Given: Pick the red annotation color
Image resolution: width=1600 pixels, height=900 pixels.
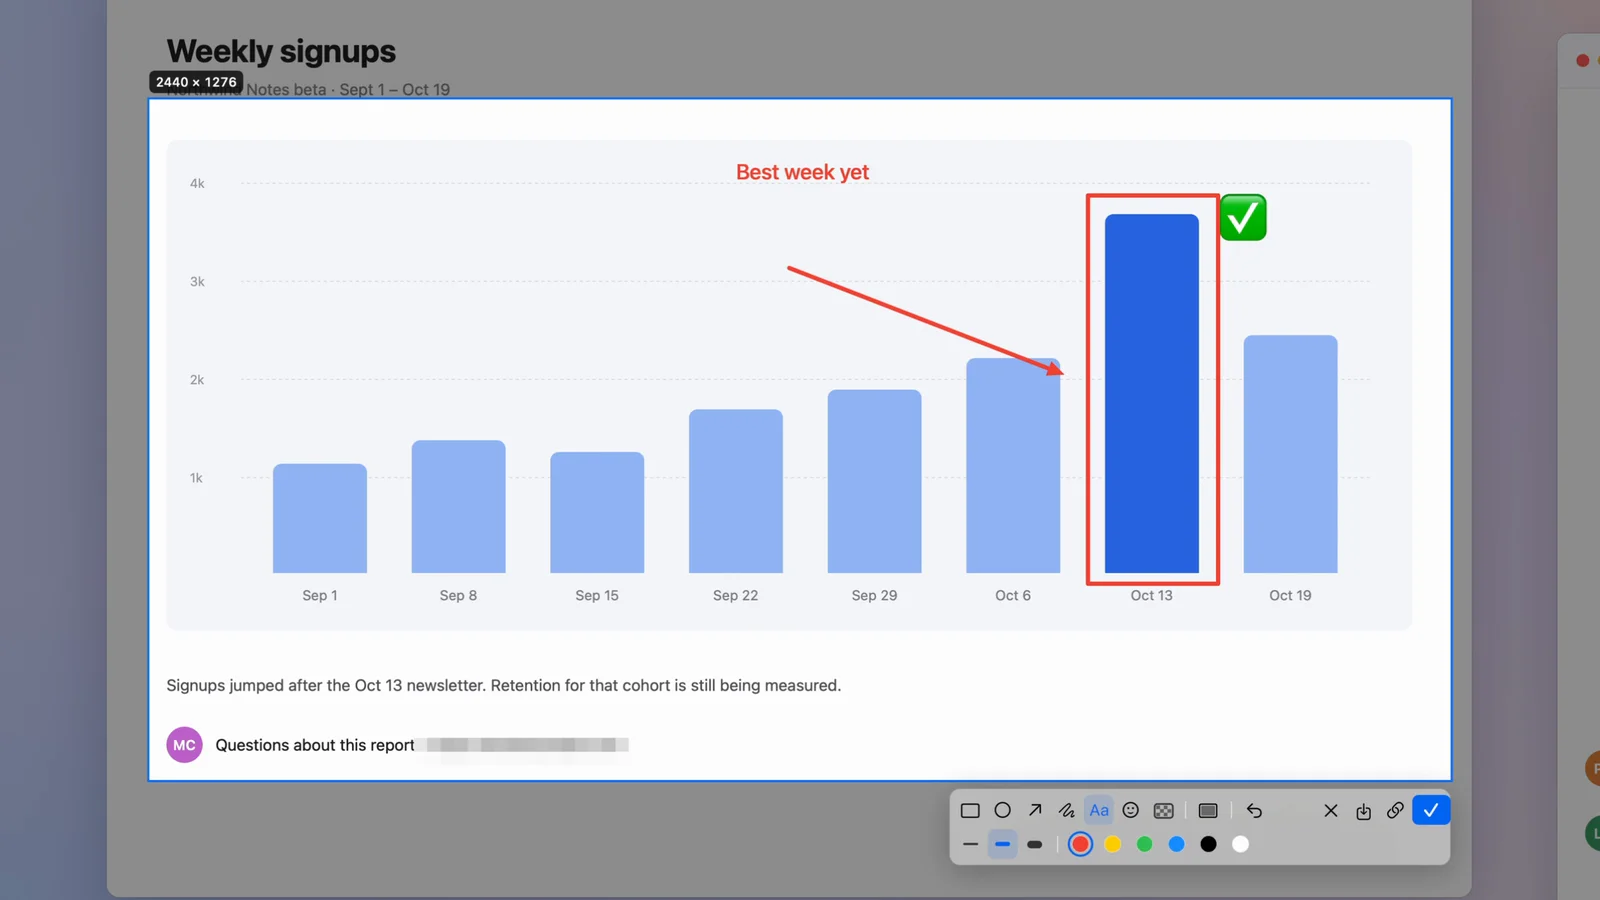Looking at the screenshot, I should click(1080, 845).
